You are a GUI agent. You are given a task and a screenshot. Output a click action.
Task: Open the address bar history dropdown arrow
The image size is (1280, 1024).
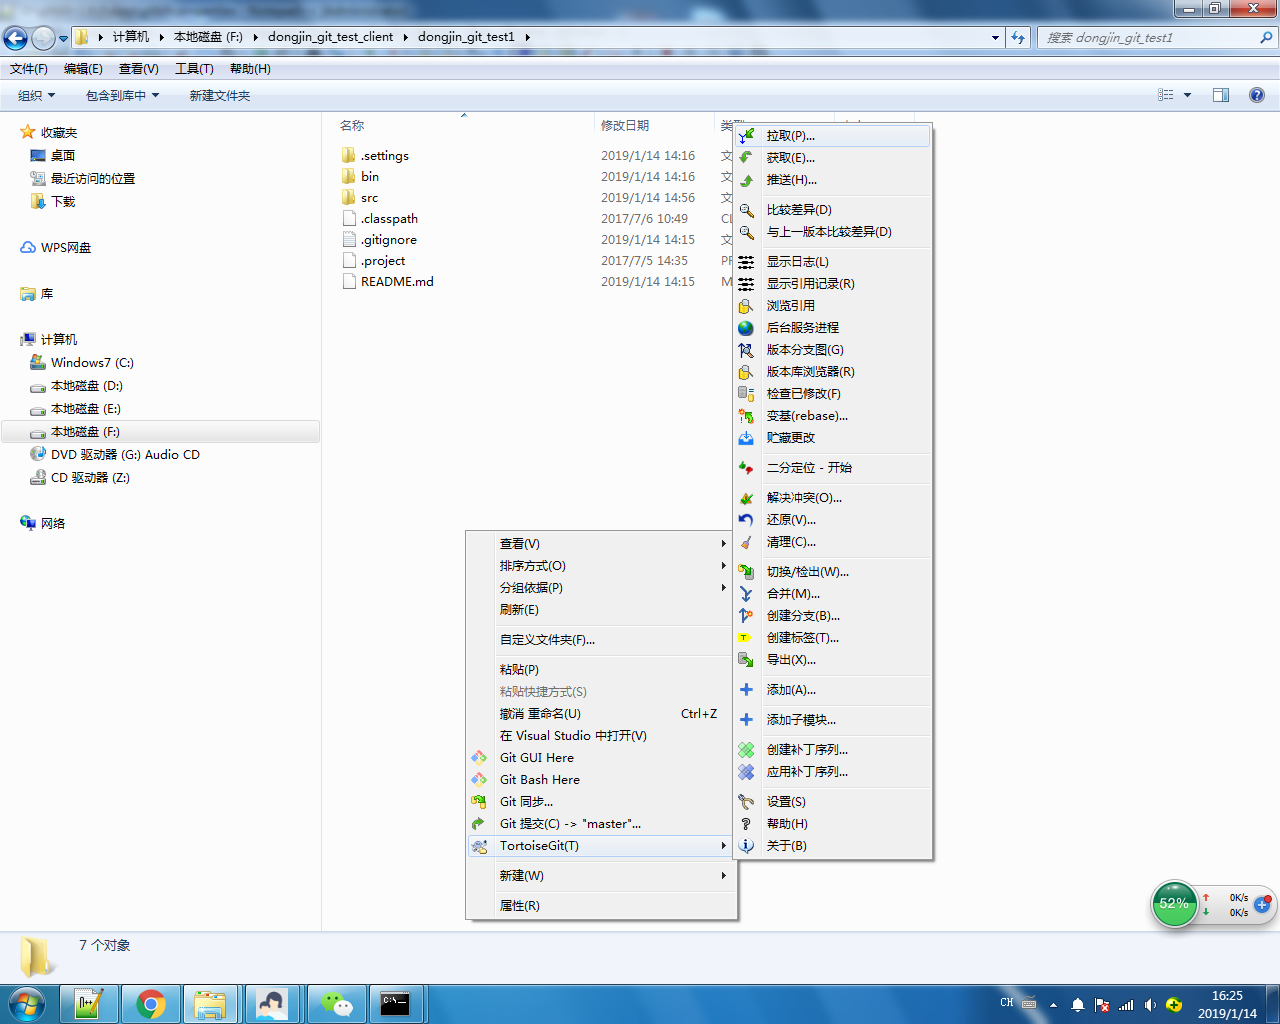(994, 36)
